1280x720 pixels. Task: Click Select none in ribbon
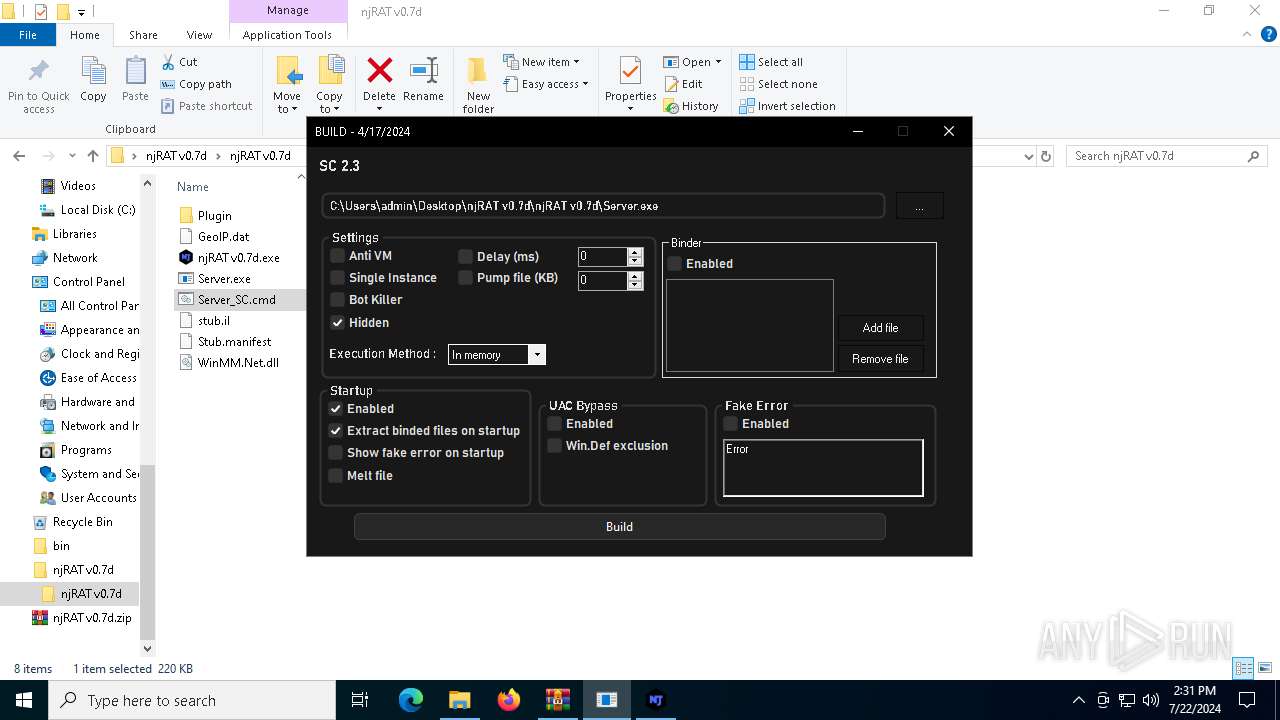(778, 84)
